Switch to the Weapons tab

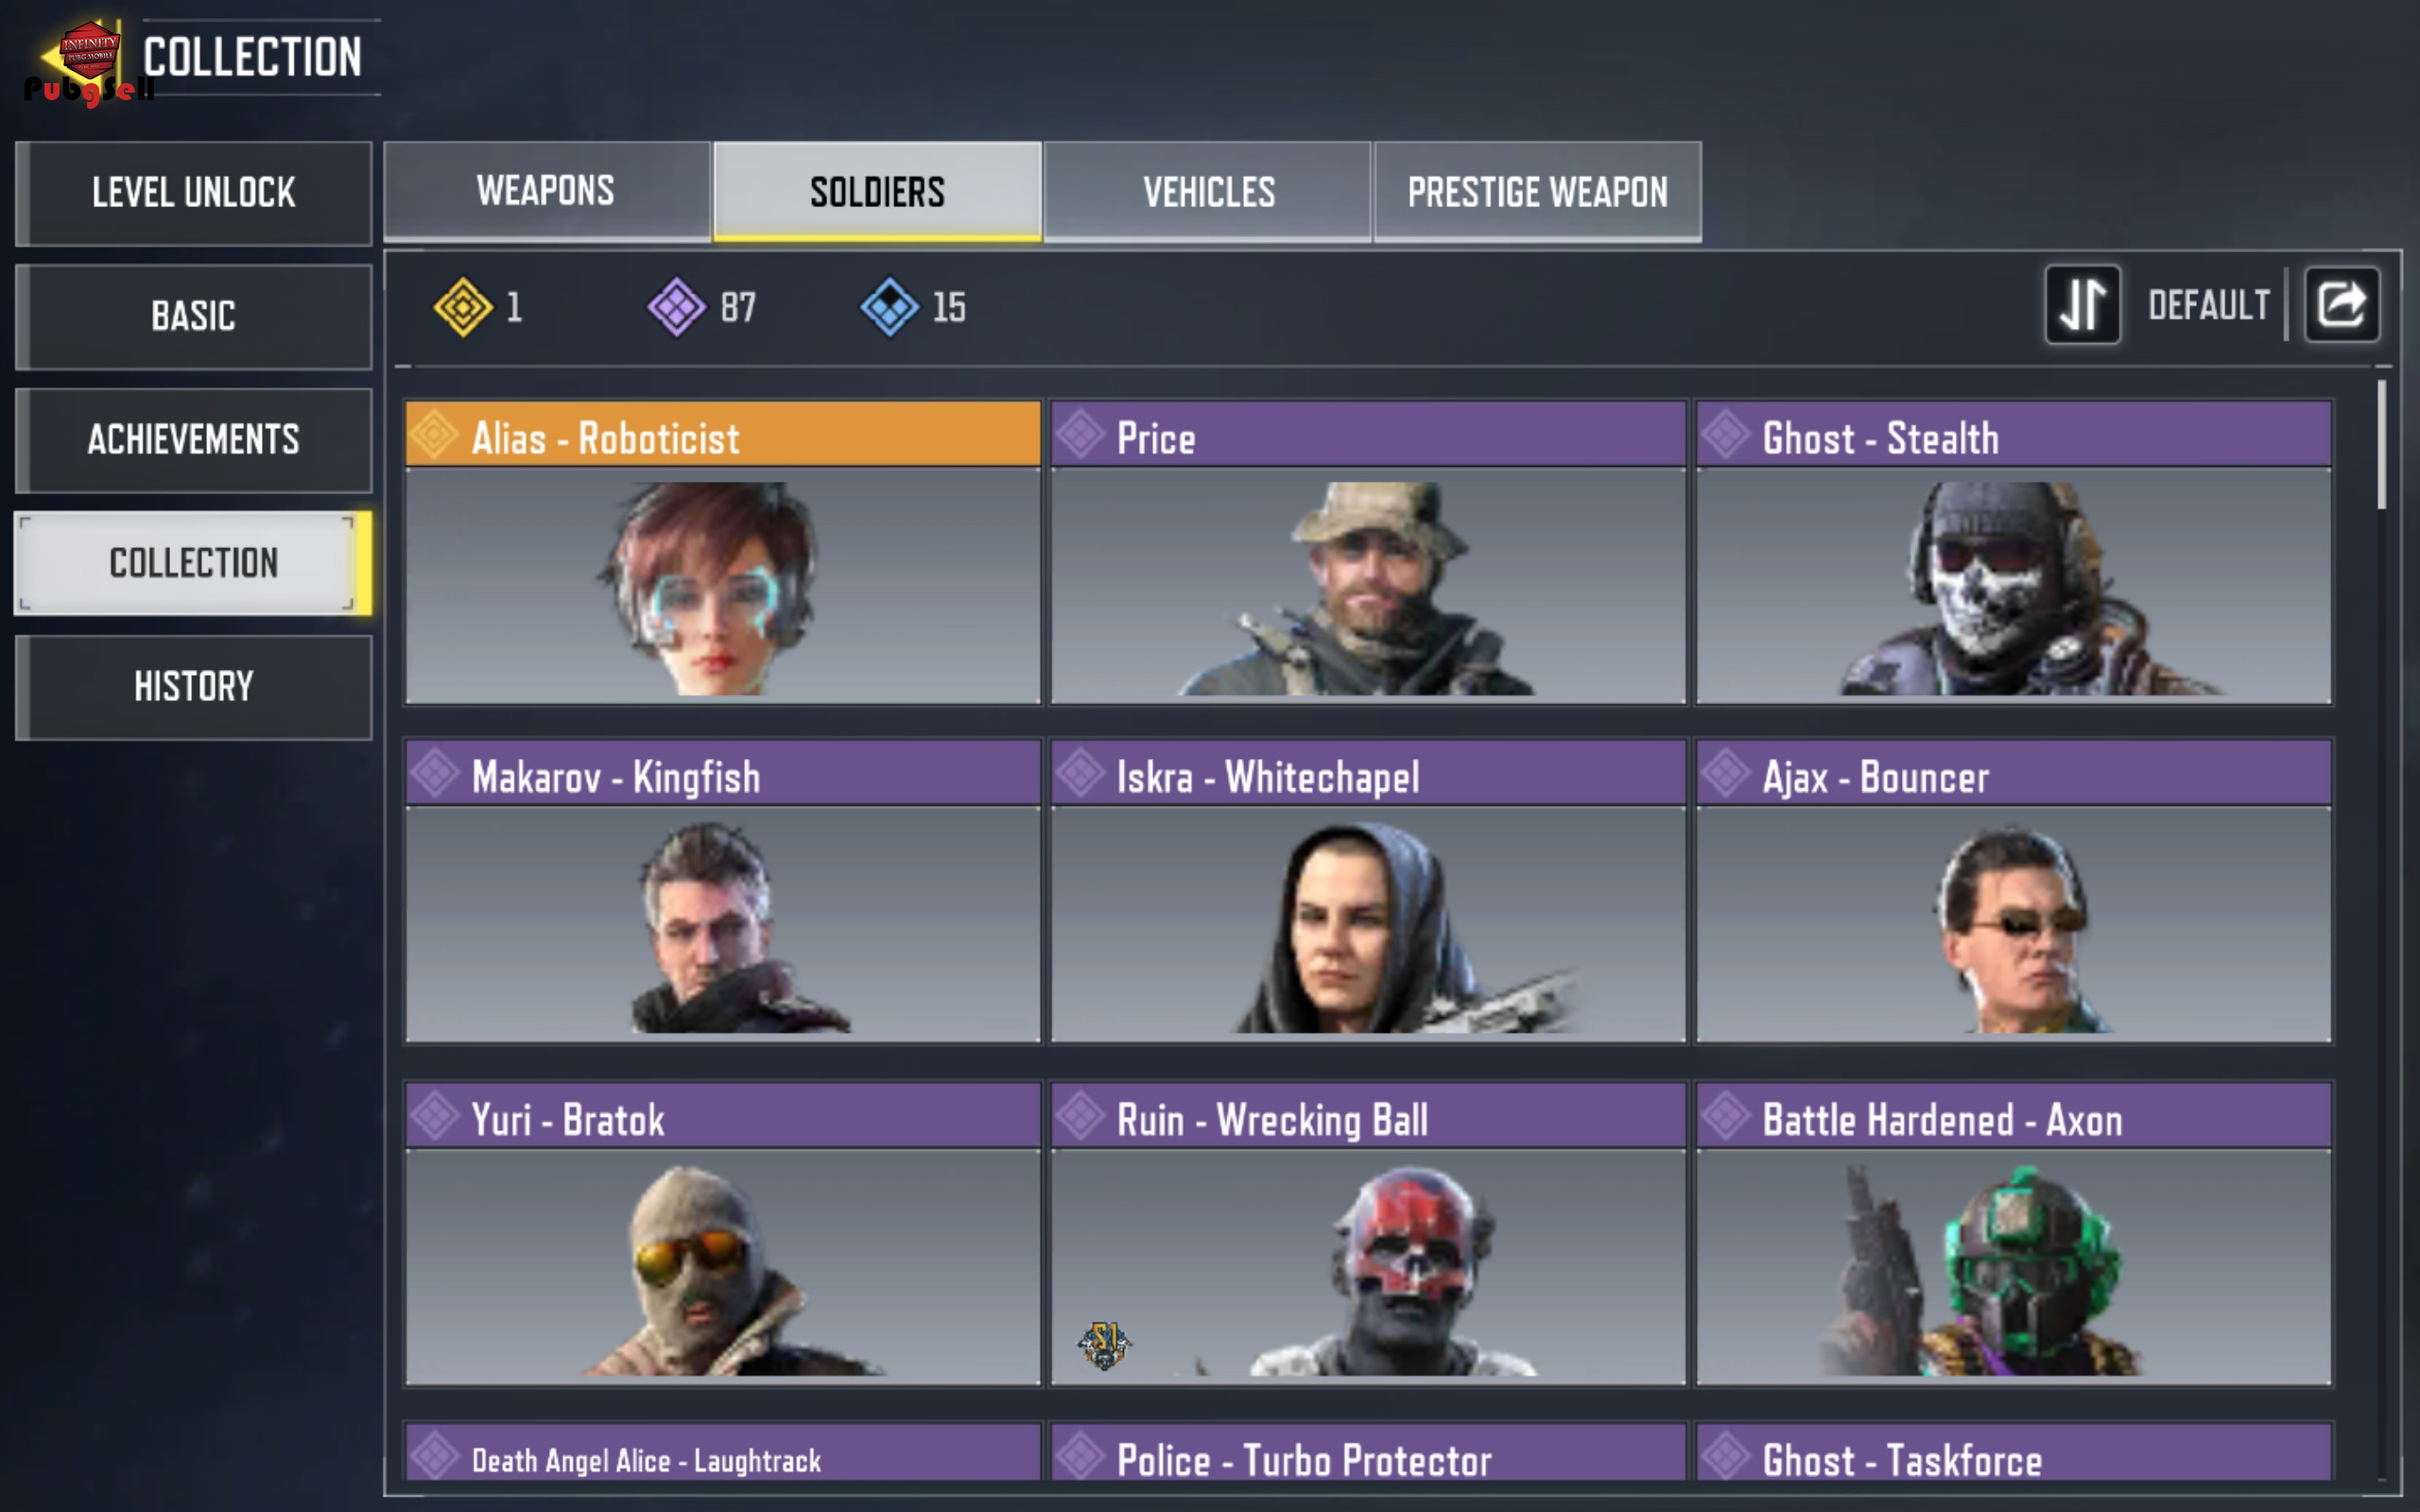pos(546,191)
